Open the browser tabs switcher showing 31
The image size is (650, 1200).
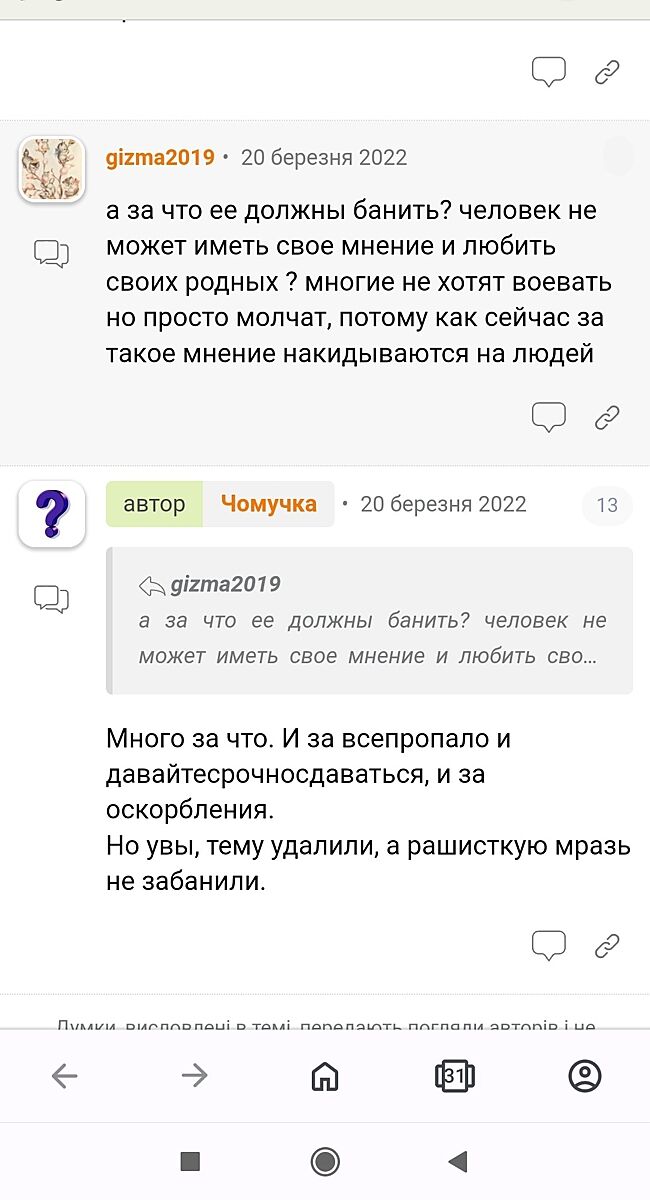pos(455,1076)
